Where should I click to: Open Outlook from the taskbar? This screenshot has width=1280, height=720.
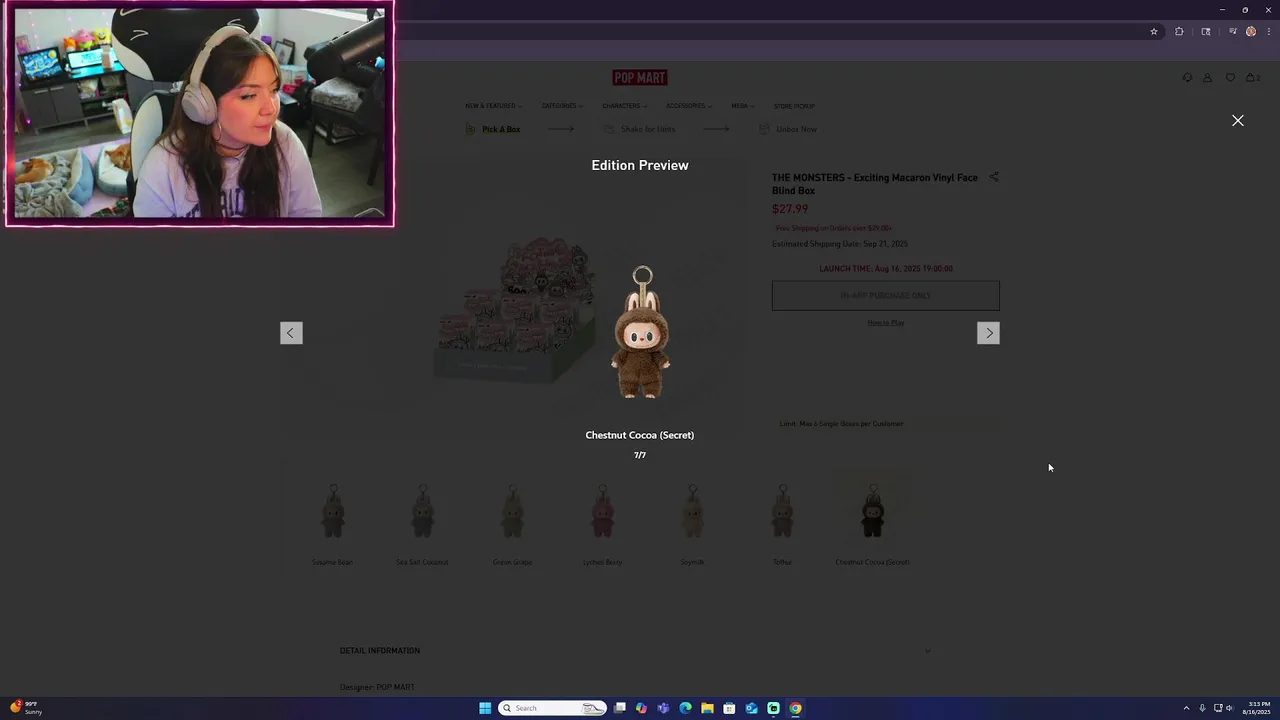(x=751, y=708)
